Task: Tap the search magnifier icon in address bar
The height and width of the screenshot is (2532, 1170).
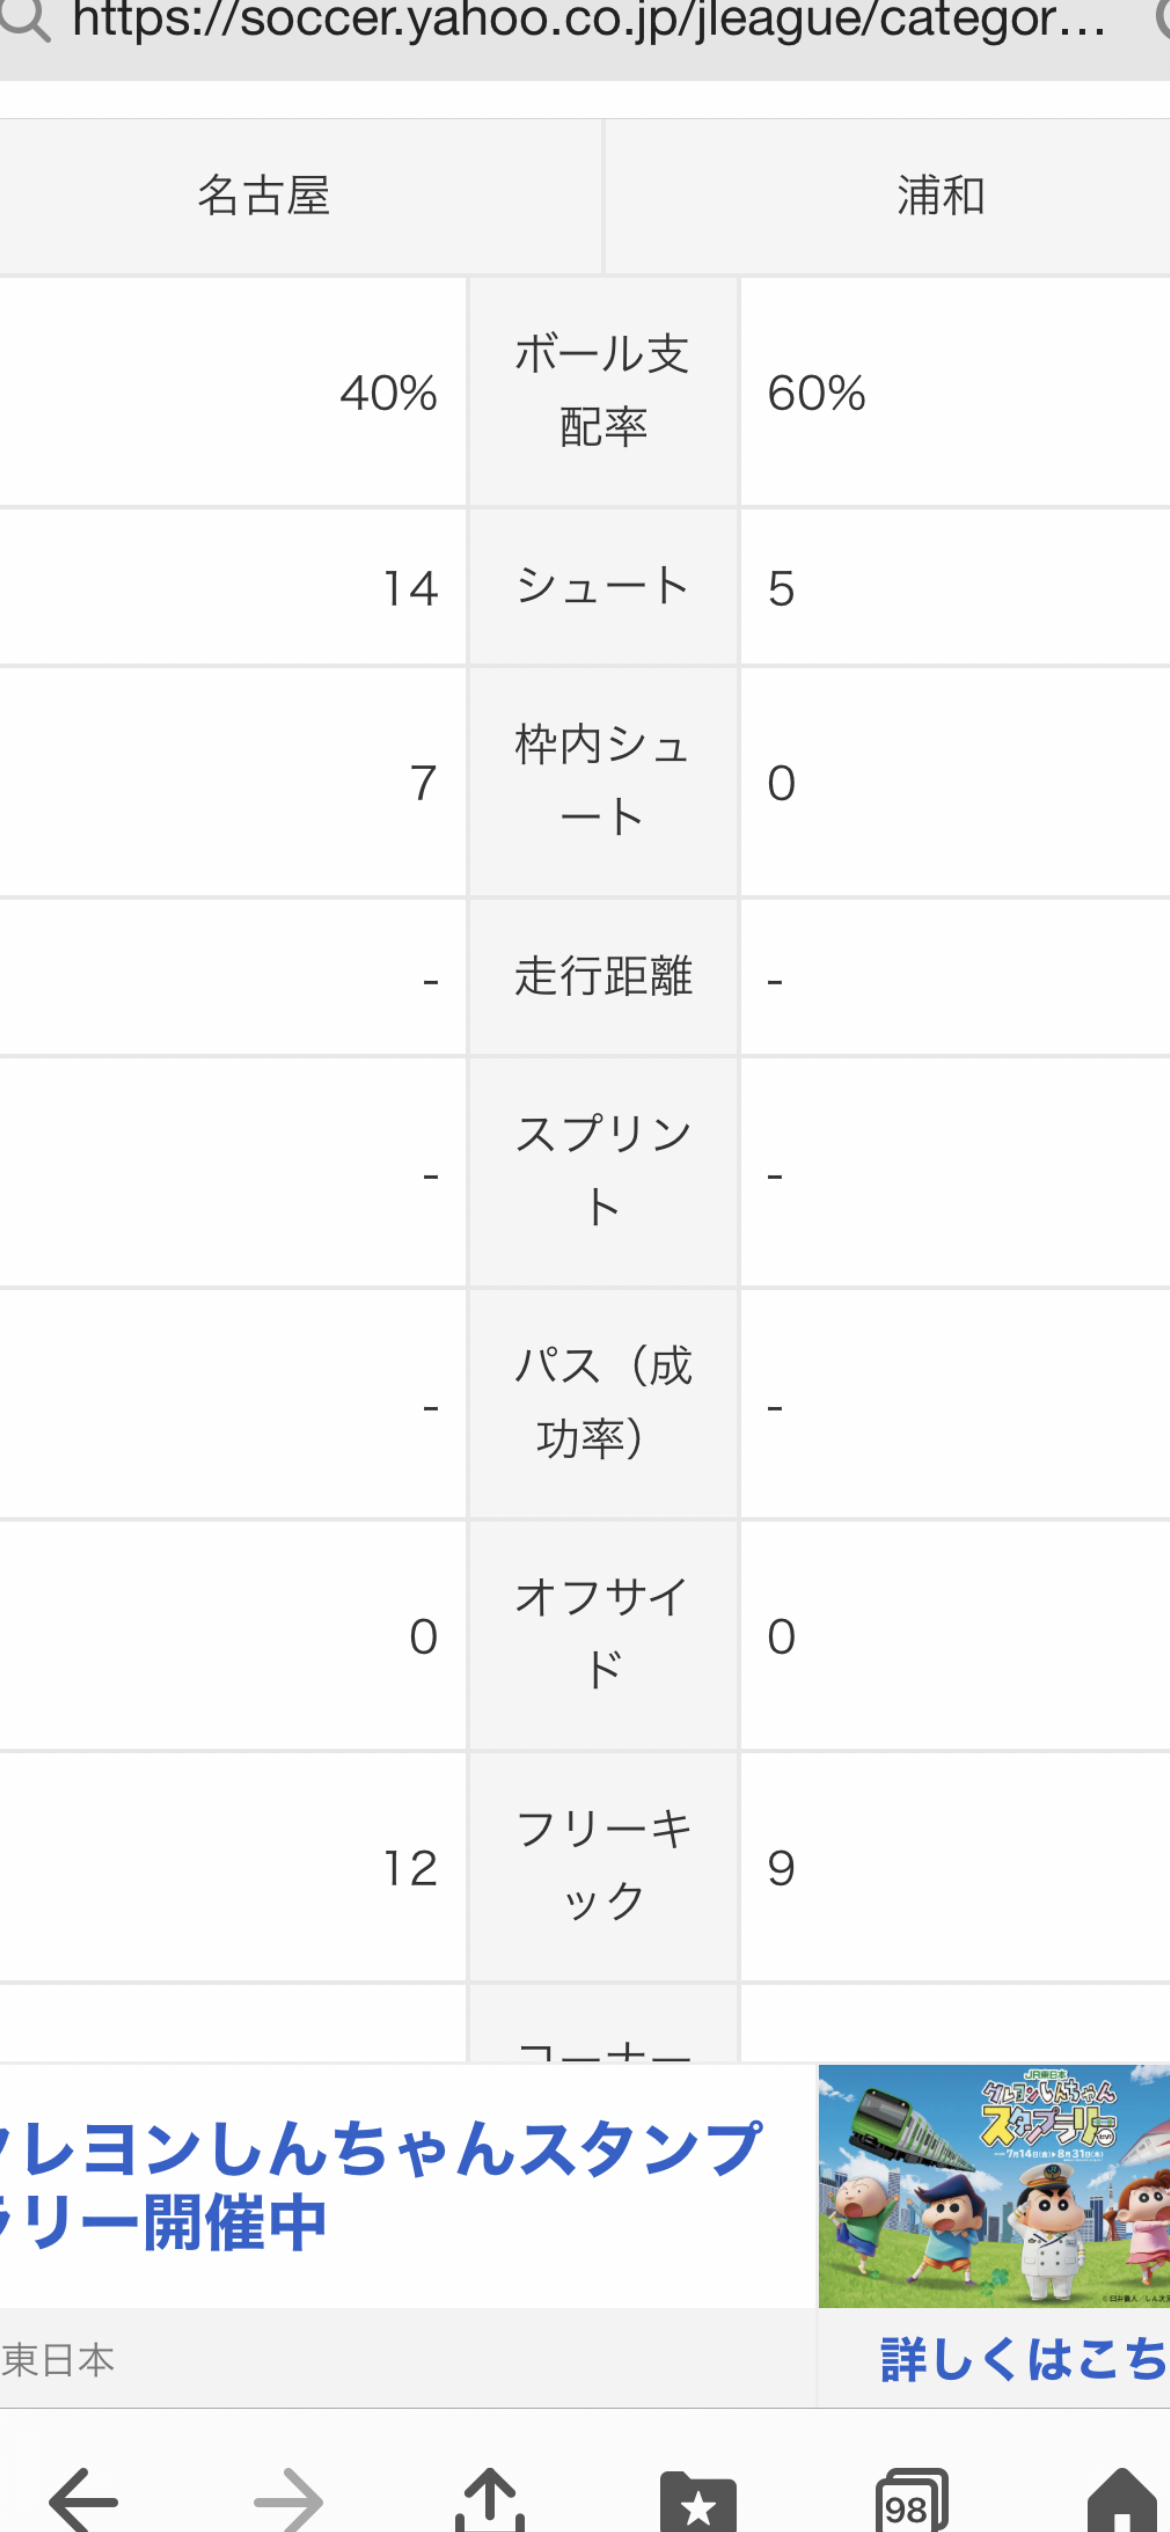Action: click(24, 20)
